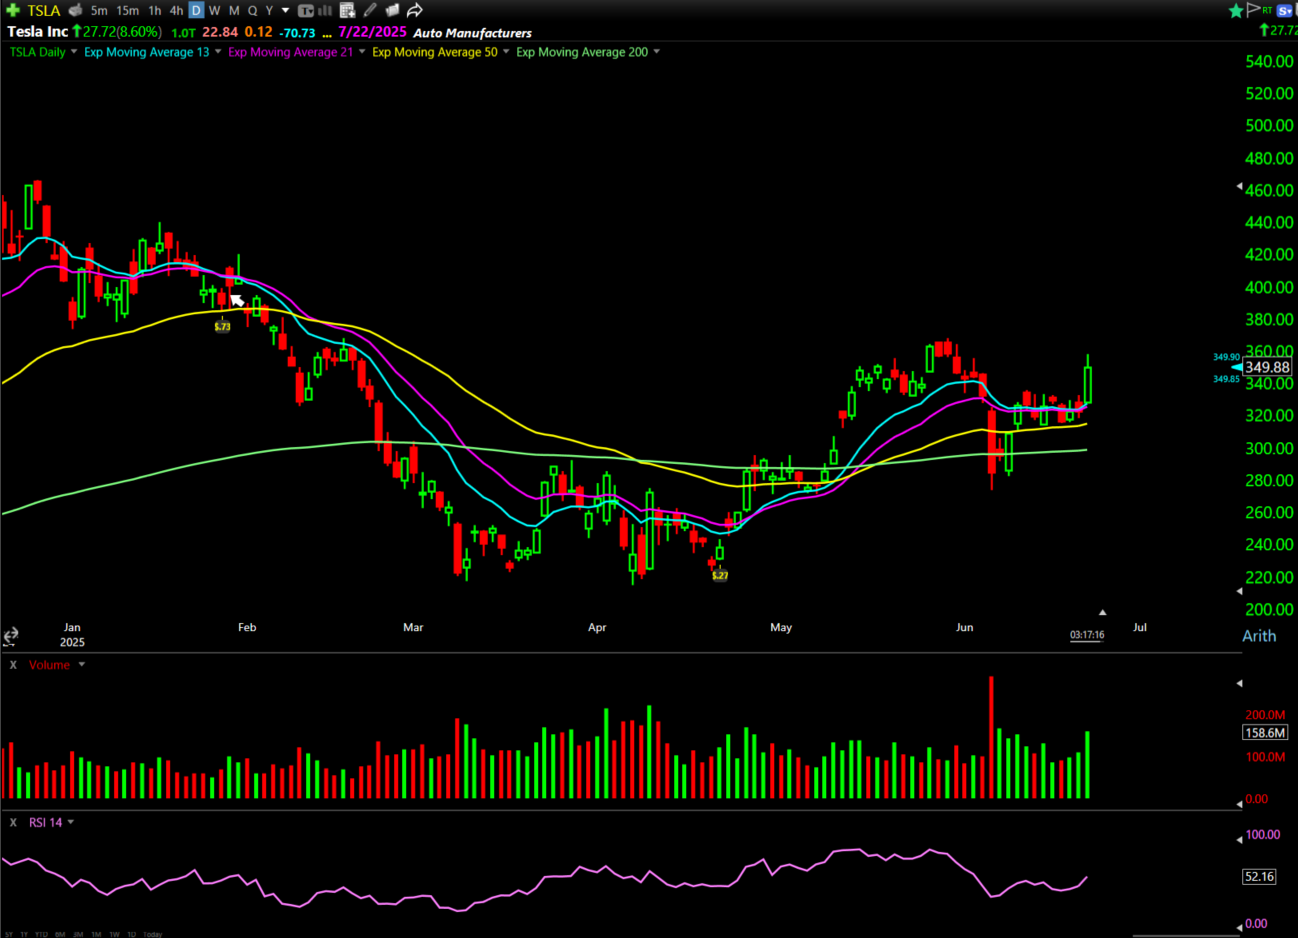Click the TSLA symbol entry field
The width and height of the screenshot is (1298, 938).
[44, 10]
